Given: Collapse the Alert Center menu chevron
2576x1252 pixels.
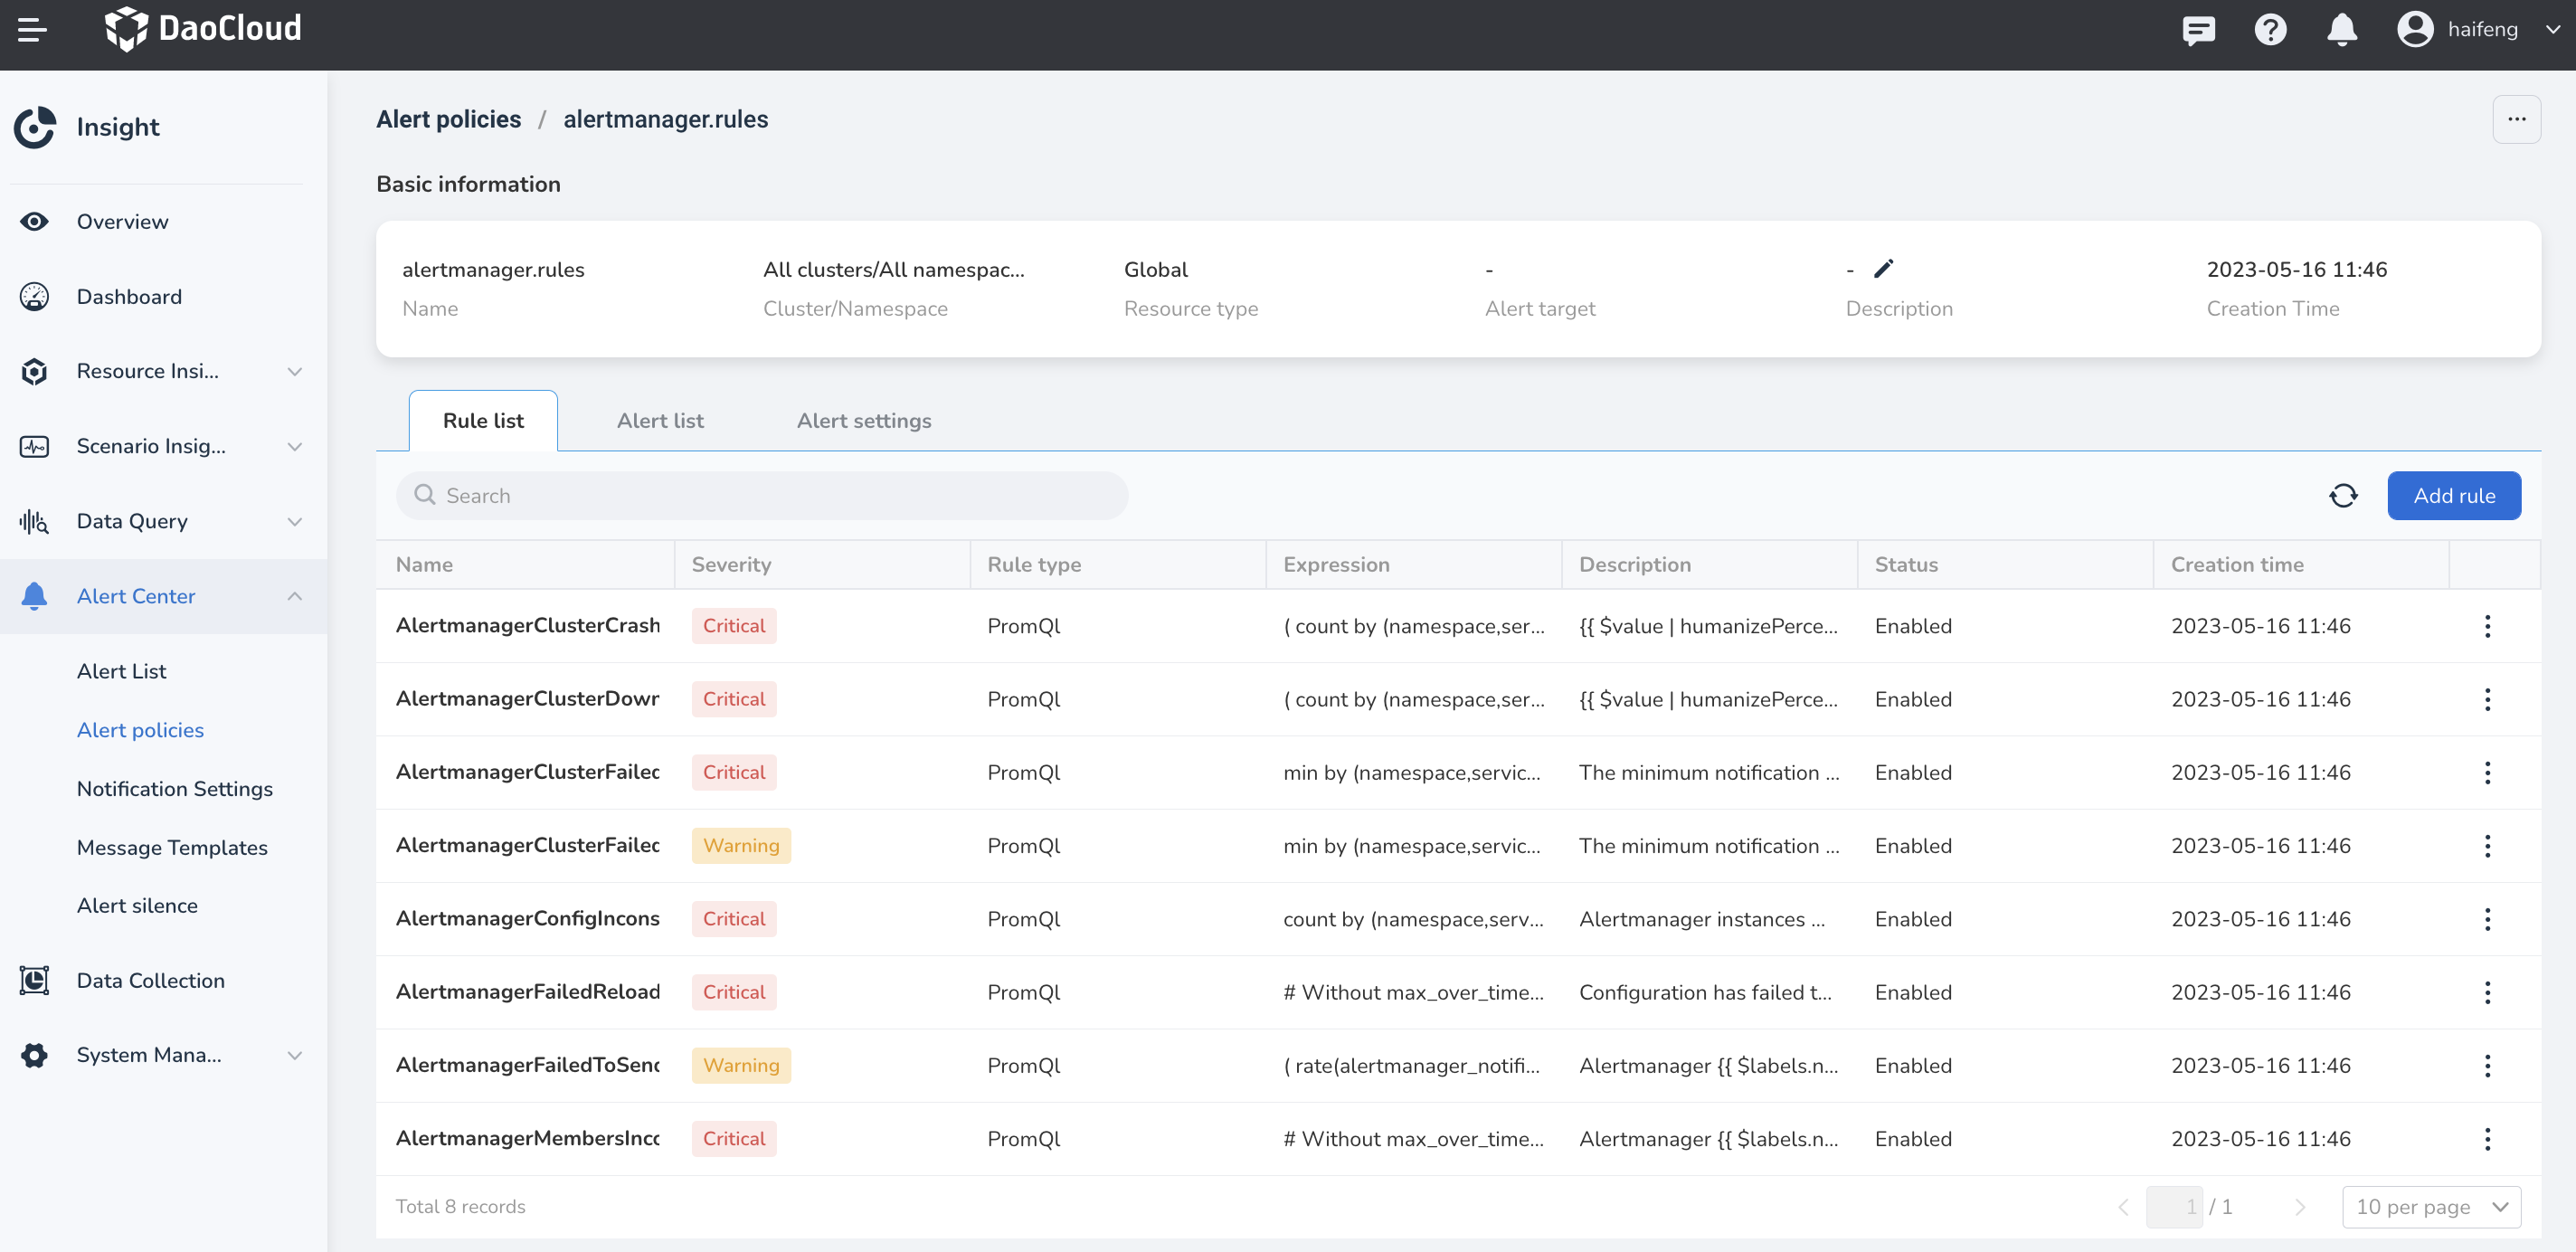Looking at the screenshot, I should 295,596.
